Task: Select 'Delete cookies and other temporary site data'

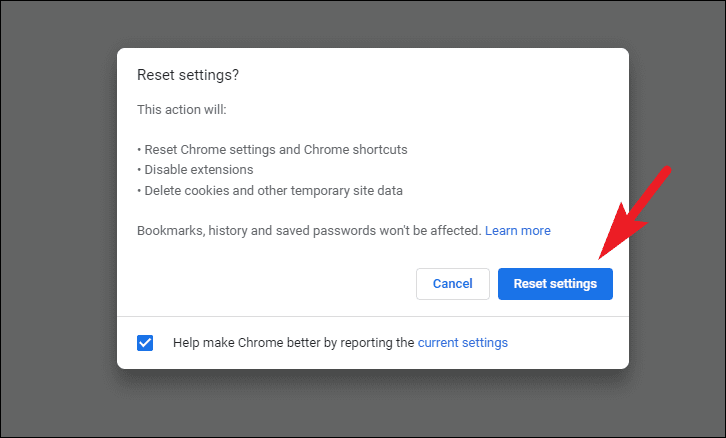Action: coord(274,191)
